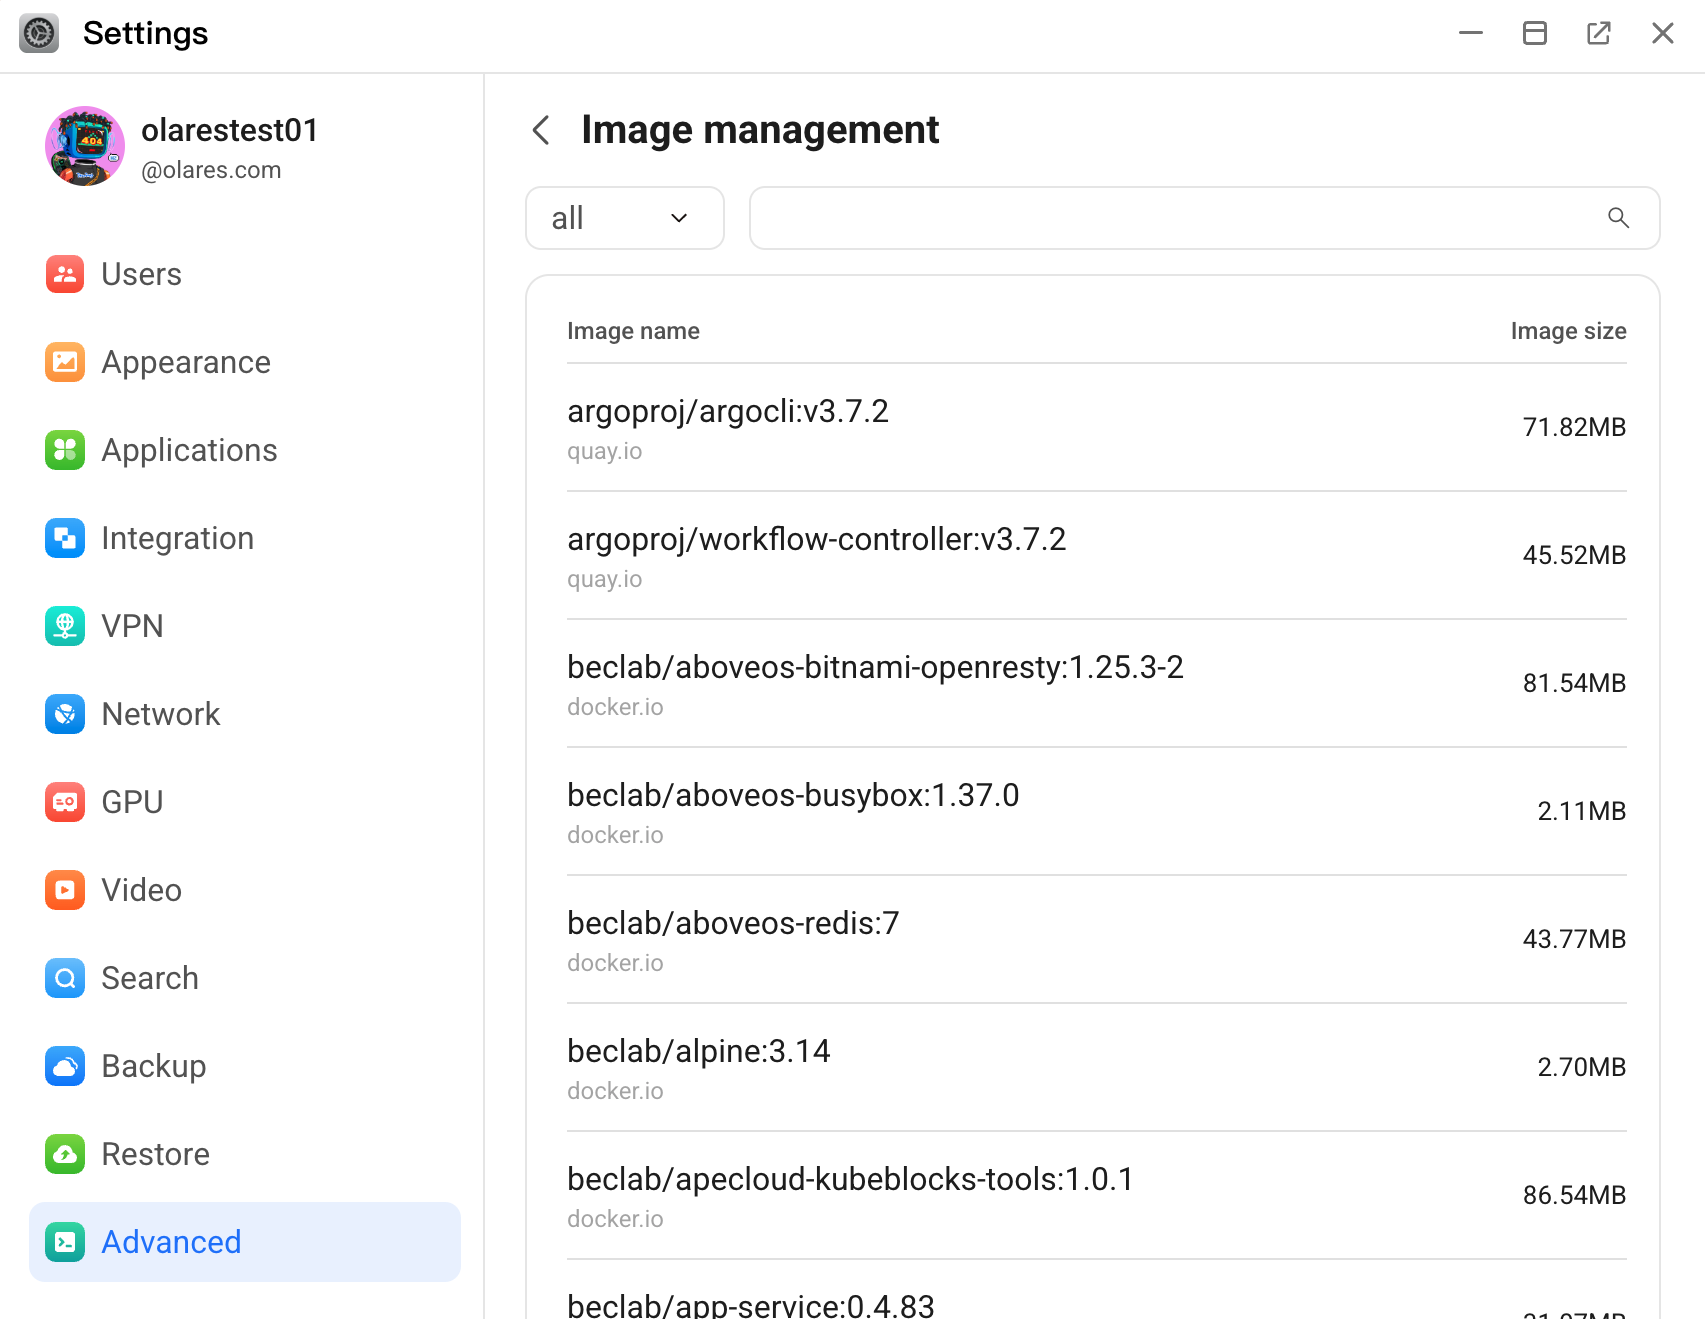Open the VPN settings icon
The width and height of the screenshot is (1705, 1319).
pos(64,626)
